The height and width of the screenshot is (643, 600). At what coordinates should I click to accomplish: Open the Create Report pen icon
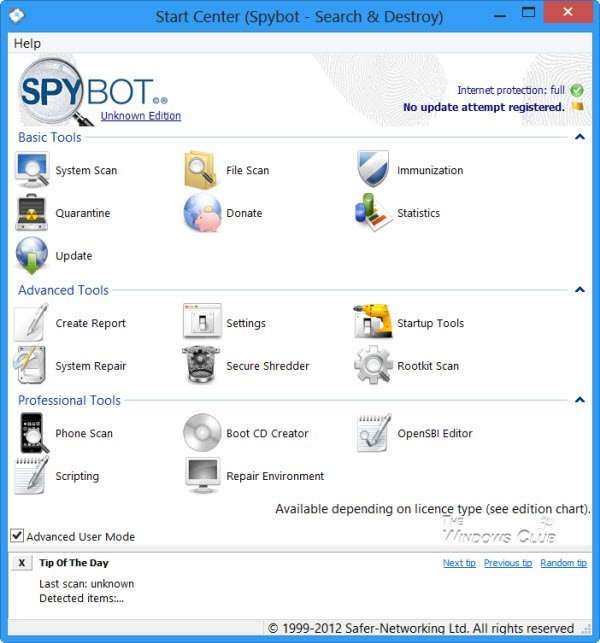[32, 323]
